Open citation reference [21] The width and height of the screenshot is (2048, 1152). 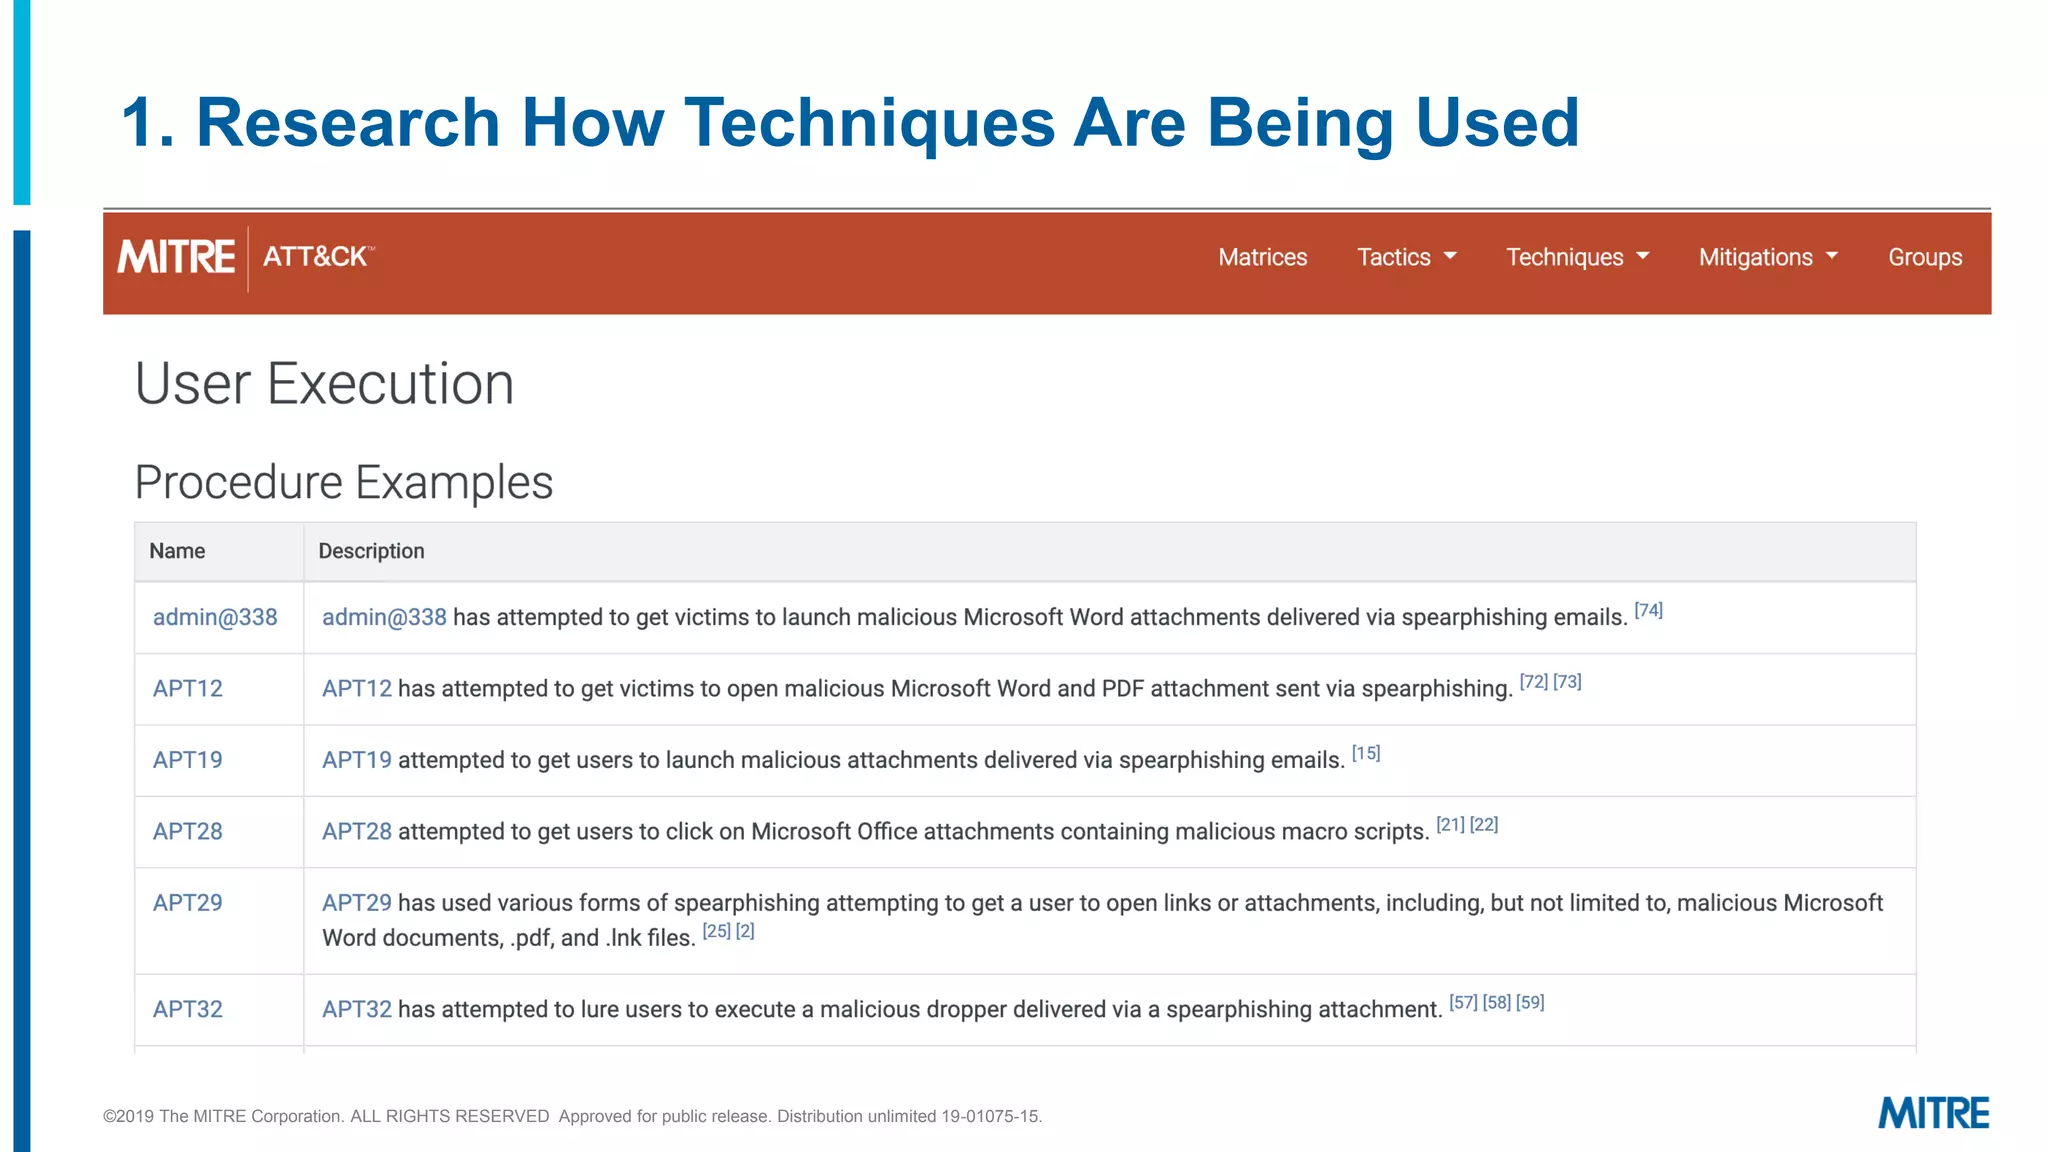click(x=1450, y=824)
